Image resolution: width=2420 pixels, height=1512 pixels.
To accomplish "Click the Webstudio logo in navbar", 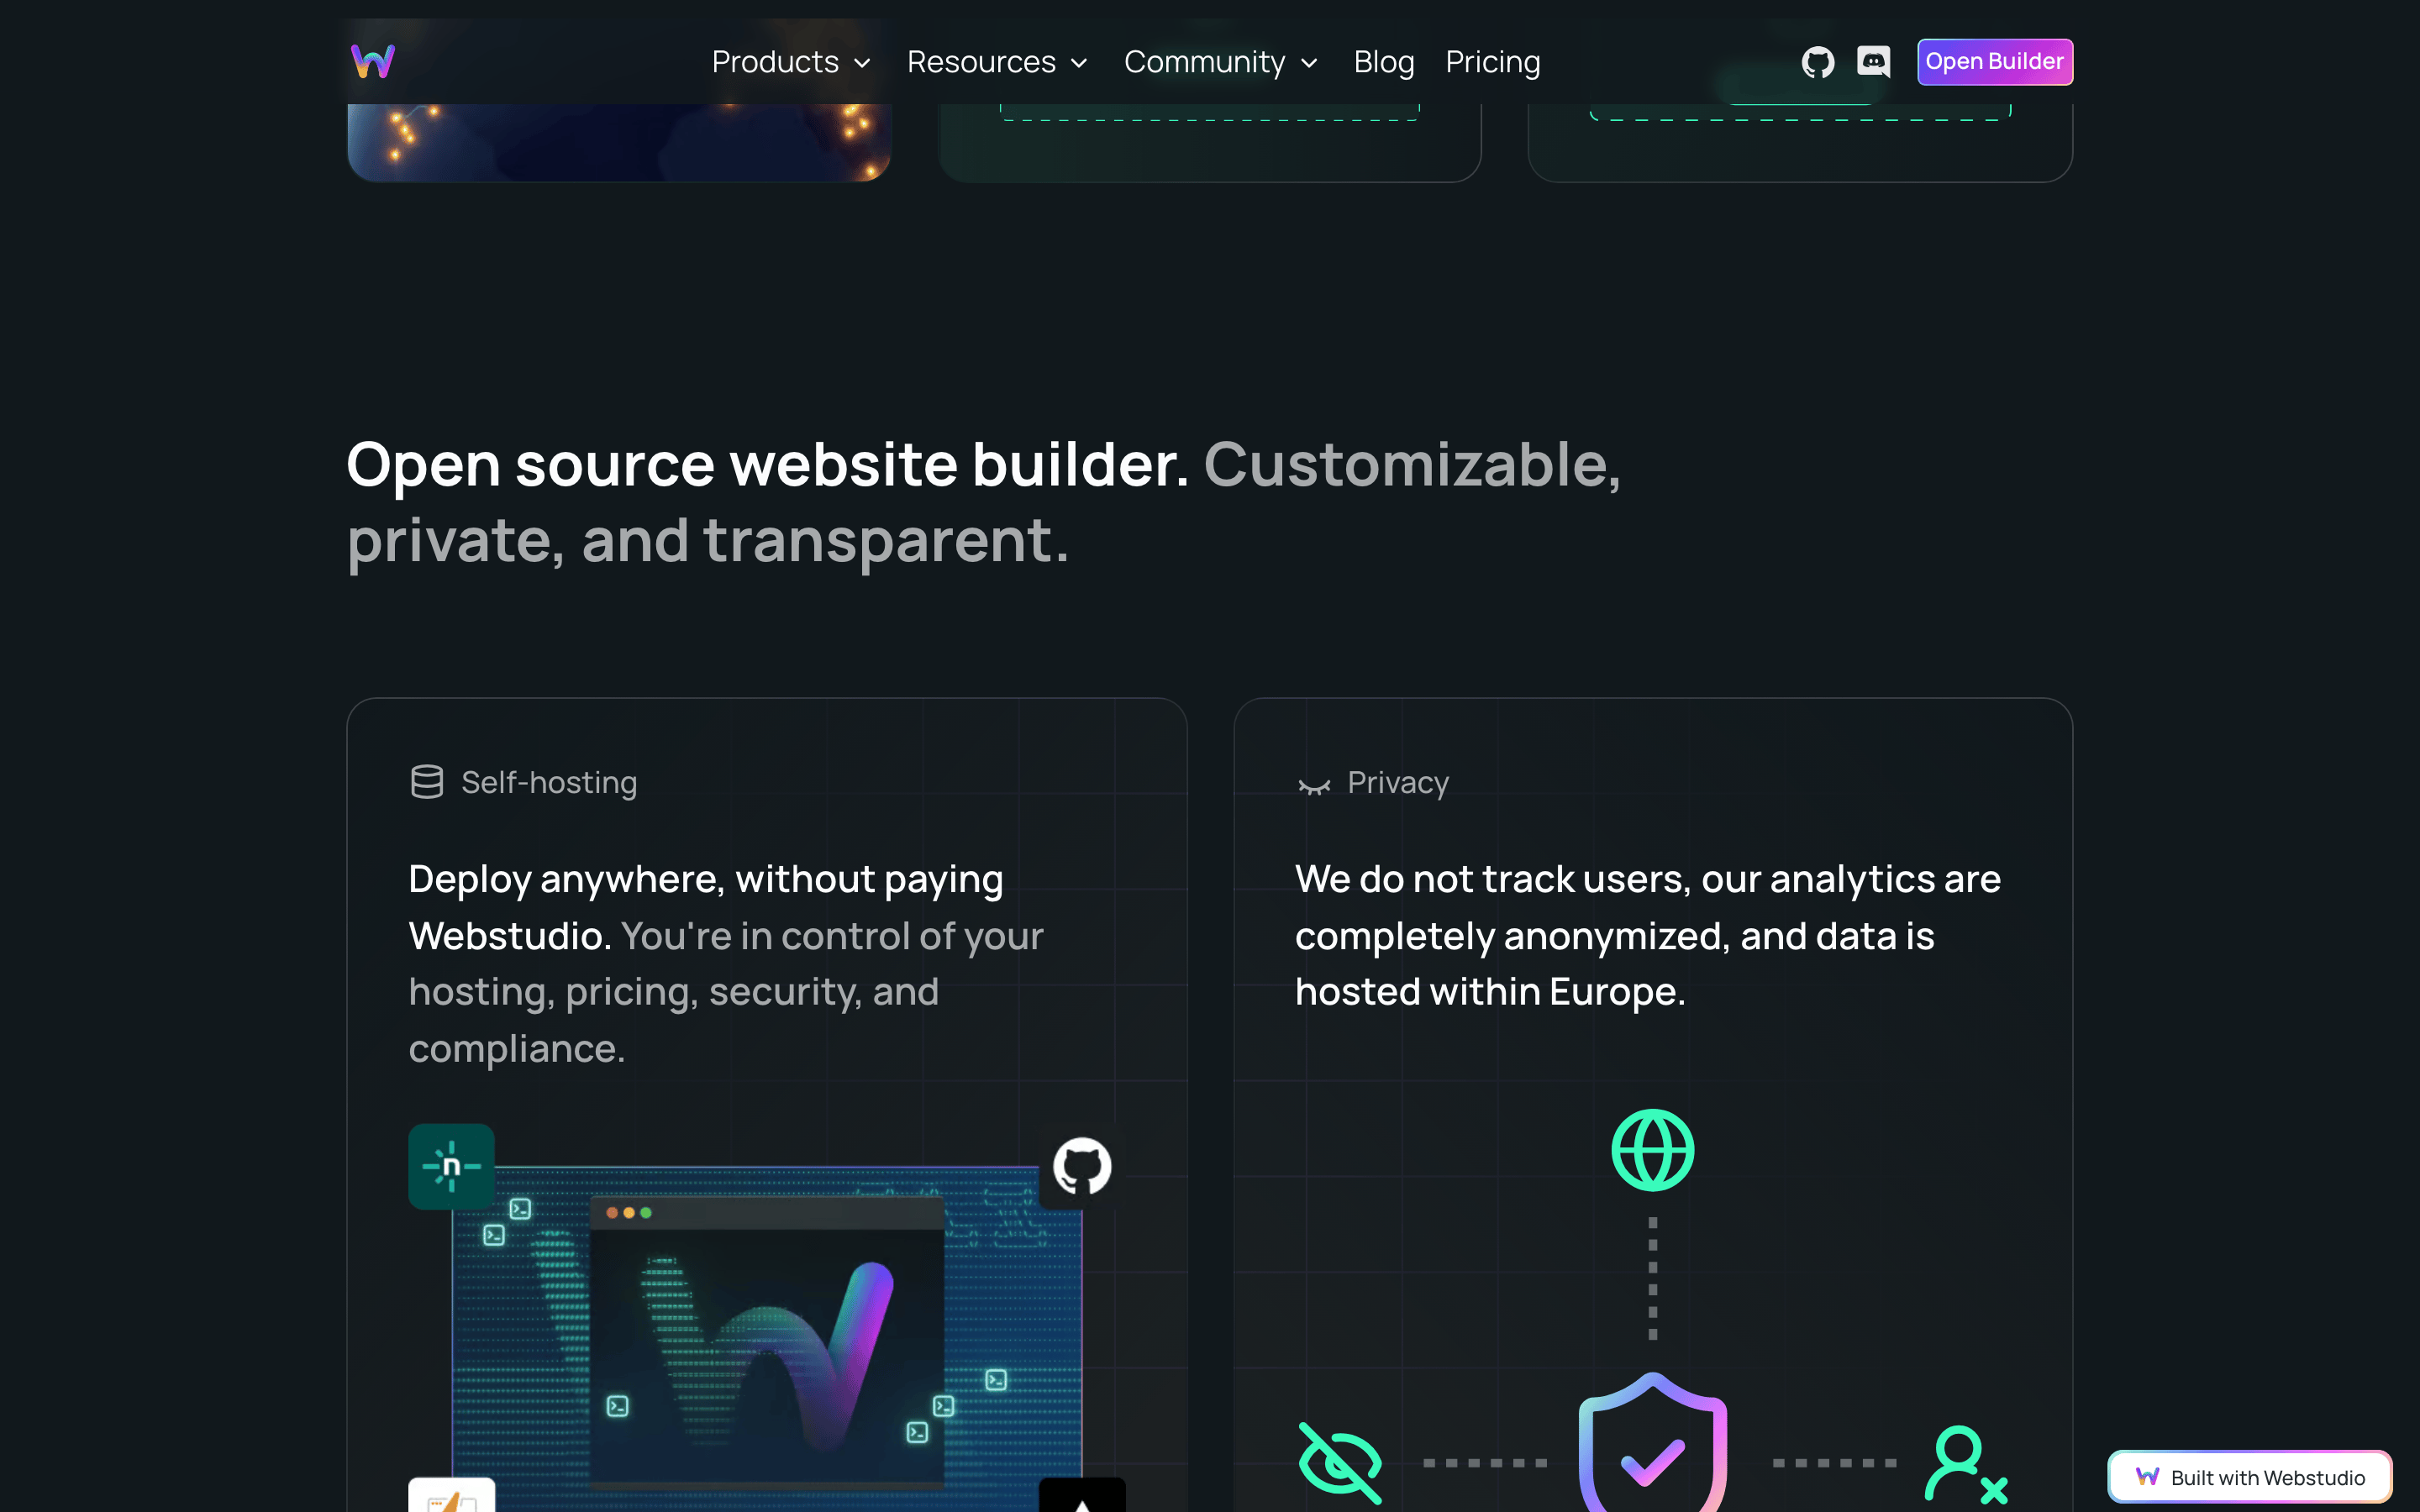I will [x=373, y=62].
